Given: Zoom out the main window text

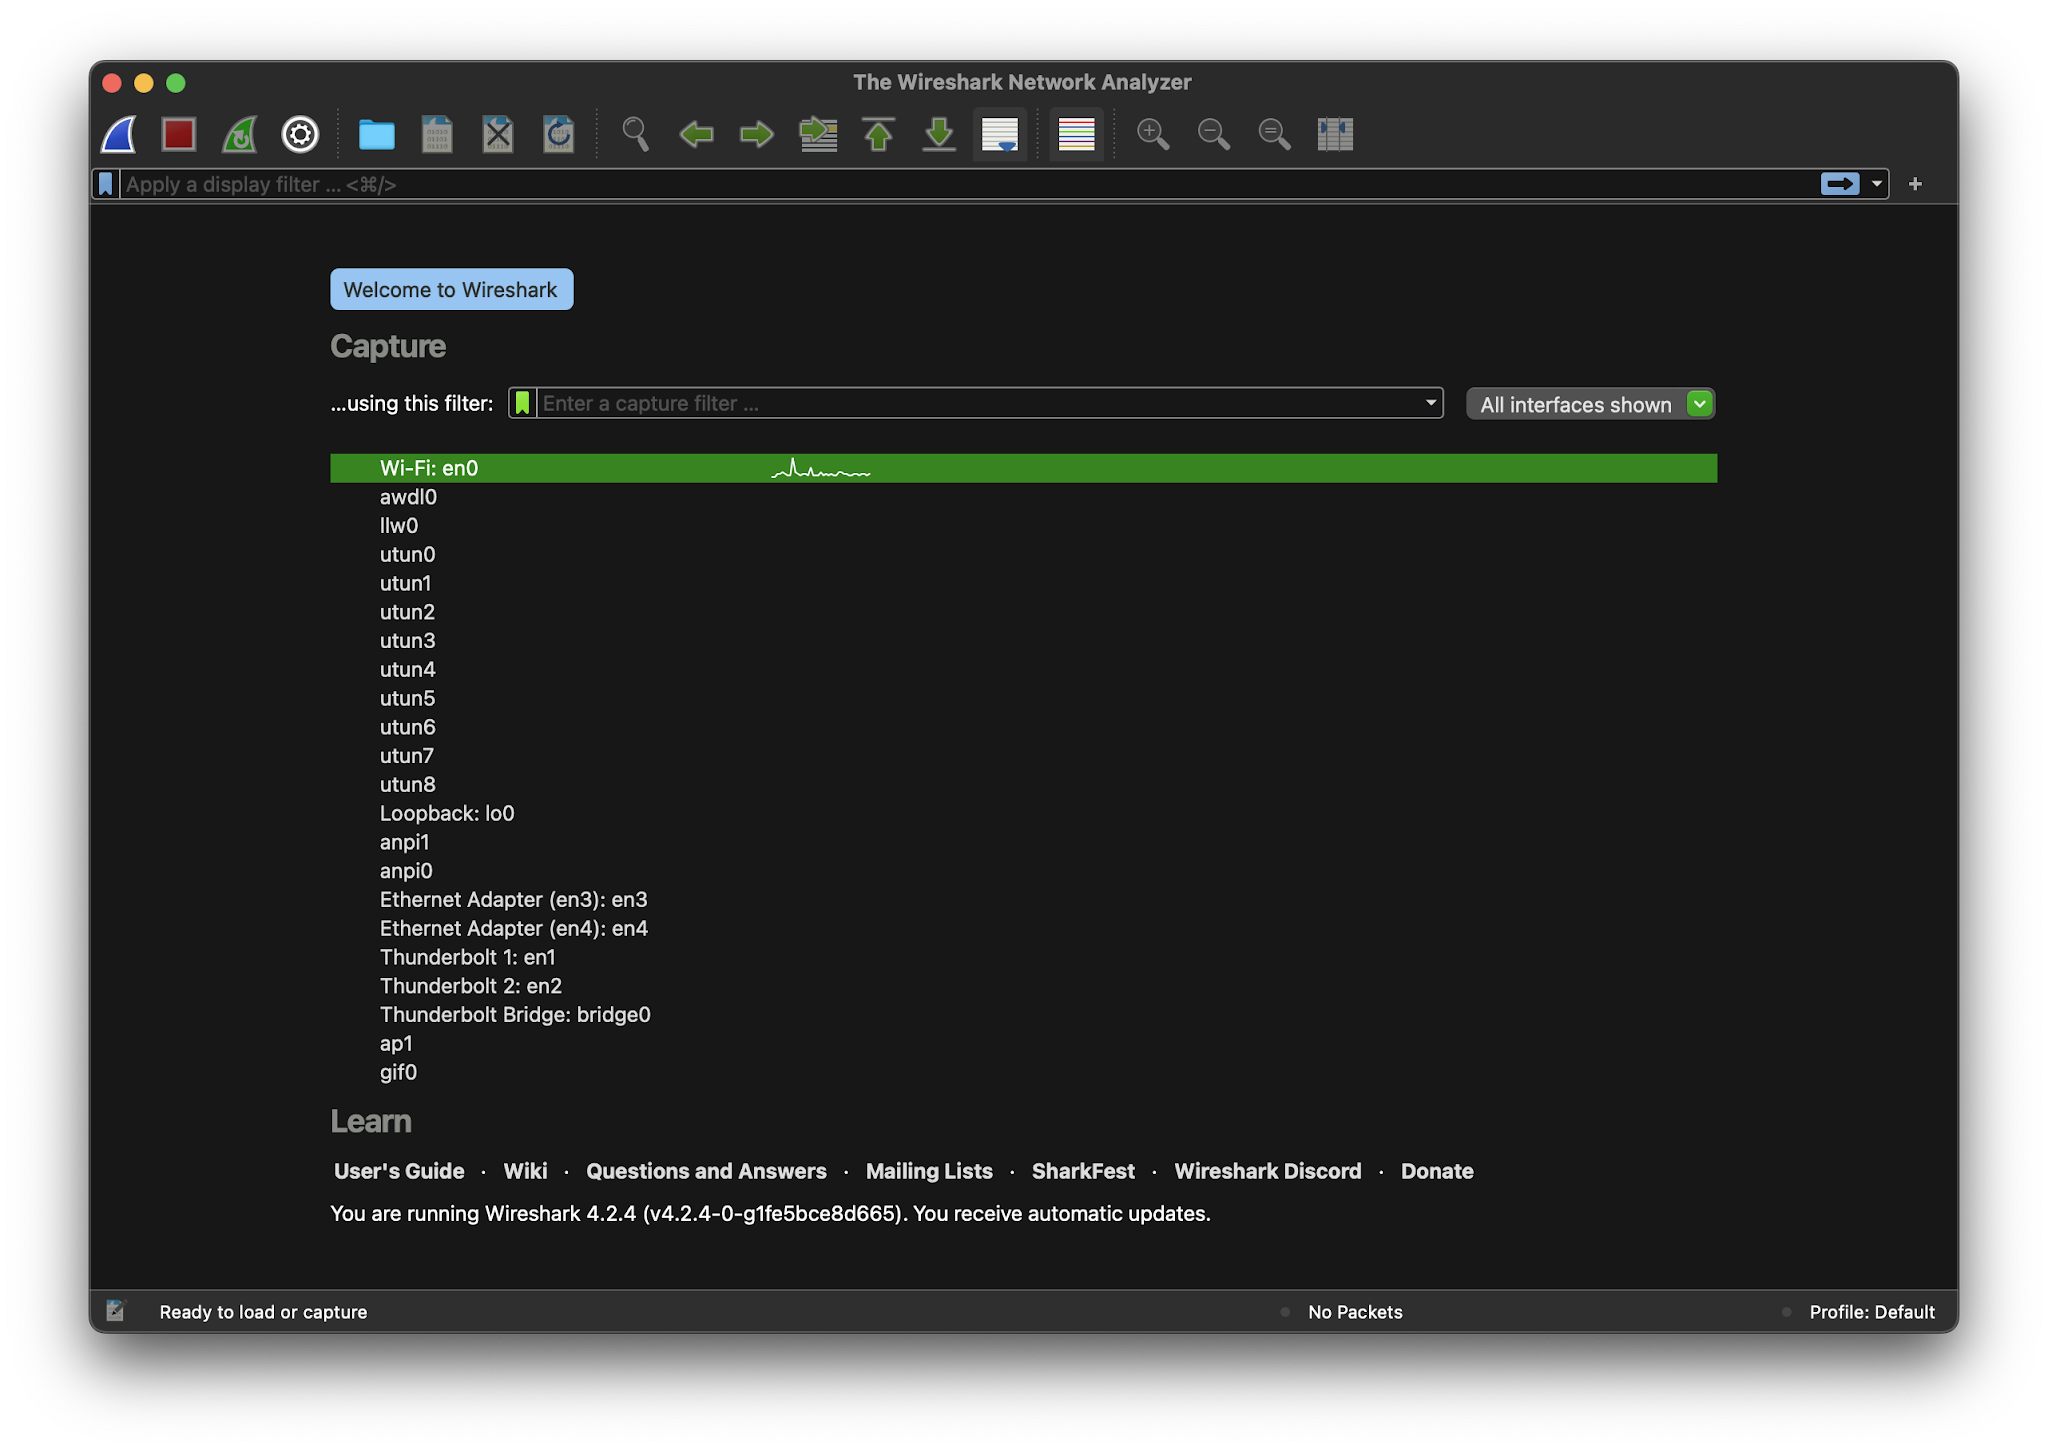Looking at the screenshot, I should tap(1214, 134).
